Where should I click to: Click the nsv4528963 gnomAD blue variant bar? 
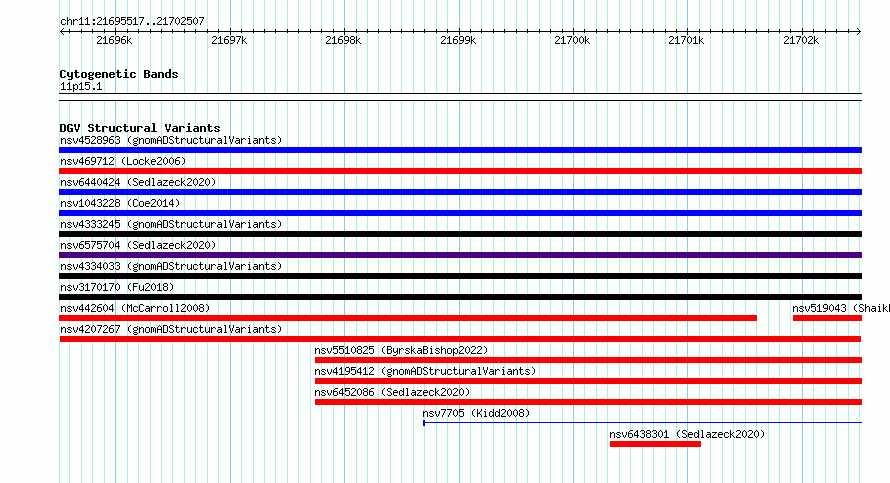pos(460,150)
